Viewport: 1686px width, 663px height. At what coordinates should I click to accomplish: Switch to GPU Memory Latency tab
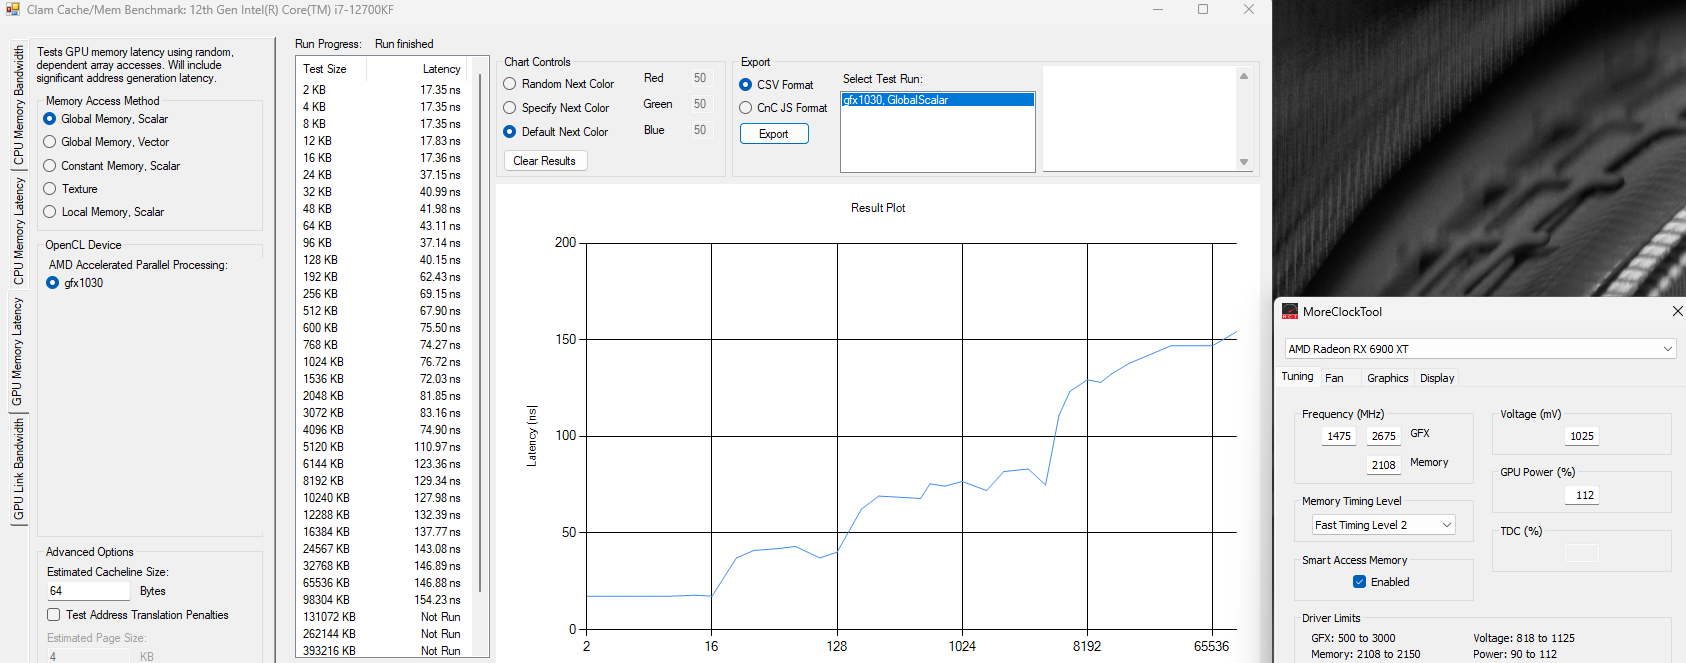[18, 351]
